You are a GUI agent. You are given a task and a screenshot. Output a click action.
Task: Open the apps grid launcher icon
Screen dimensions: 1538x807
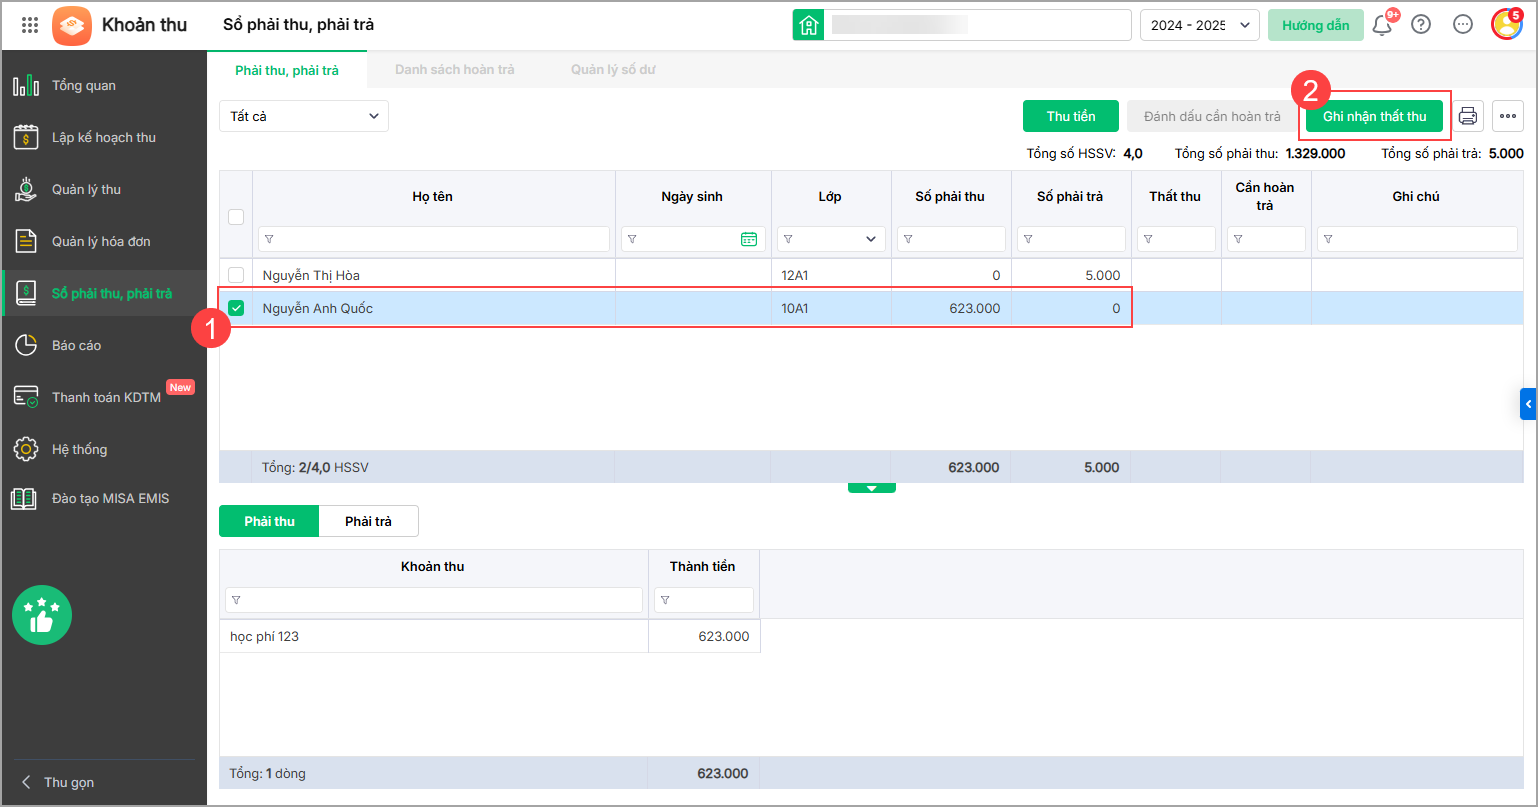[x=30, y=25]
